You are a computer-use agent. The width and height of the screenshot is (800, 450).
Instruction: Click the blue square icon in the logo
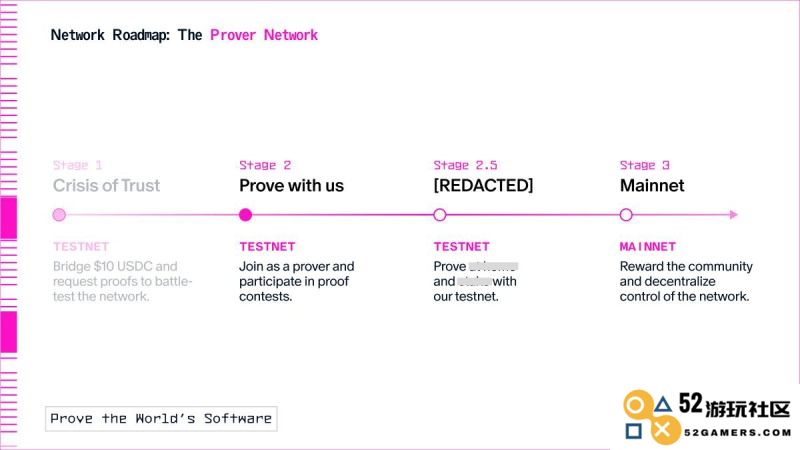pos(634,431)
